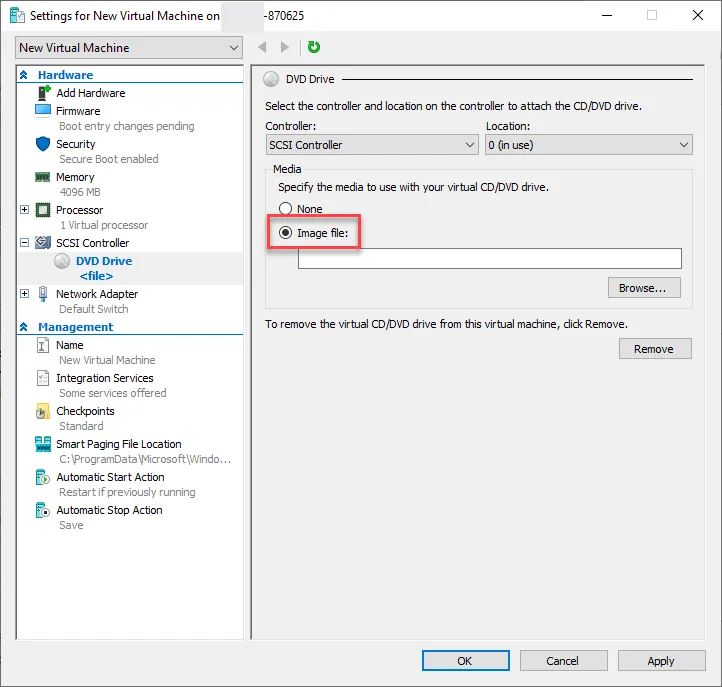Open the Controller dropdown

click(372, 145)
